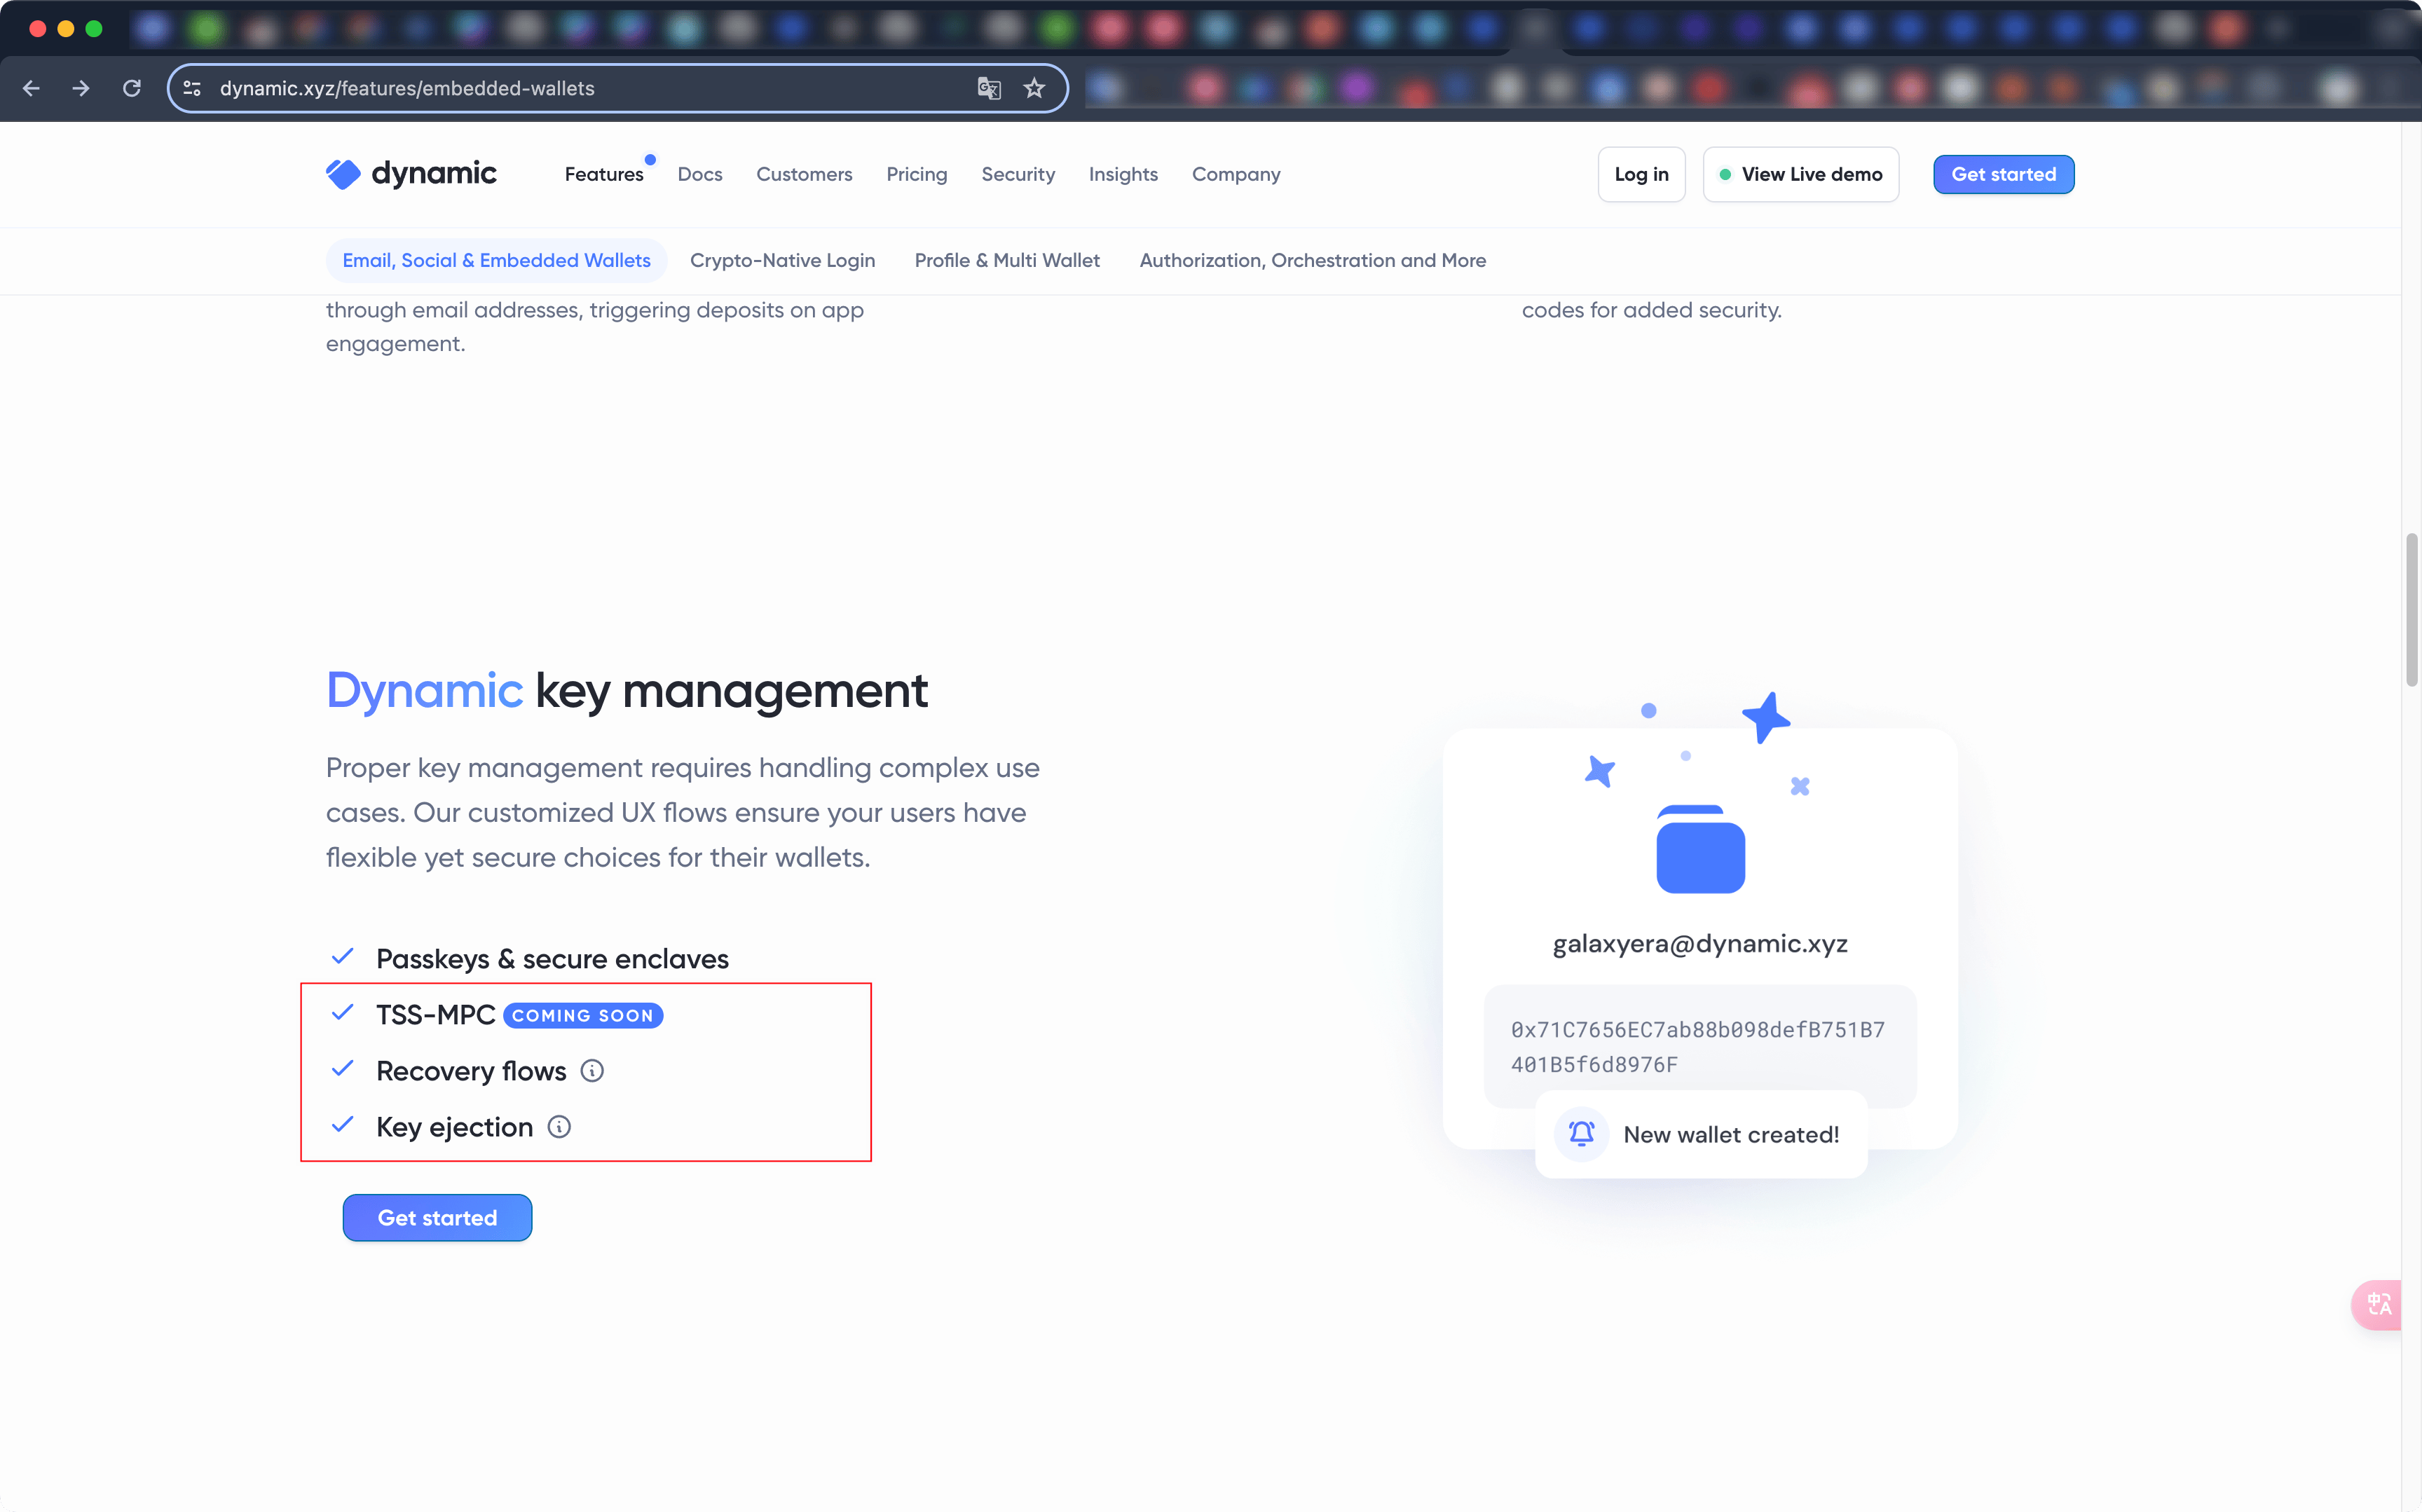The height and width of the screenshot is (1512, 2422).
Task: Click the translate page icon in address bar
Action: point(989,89)
